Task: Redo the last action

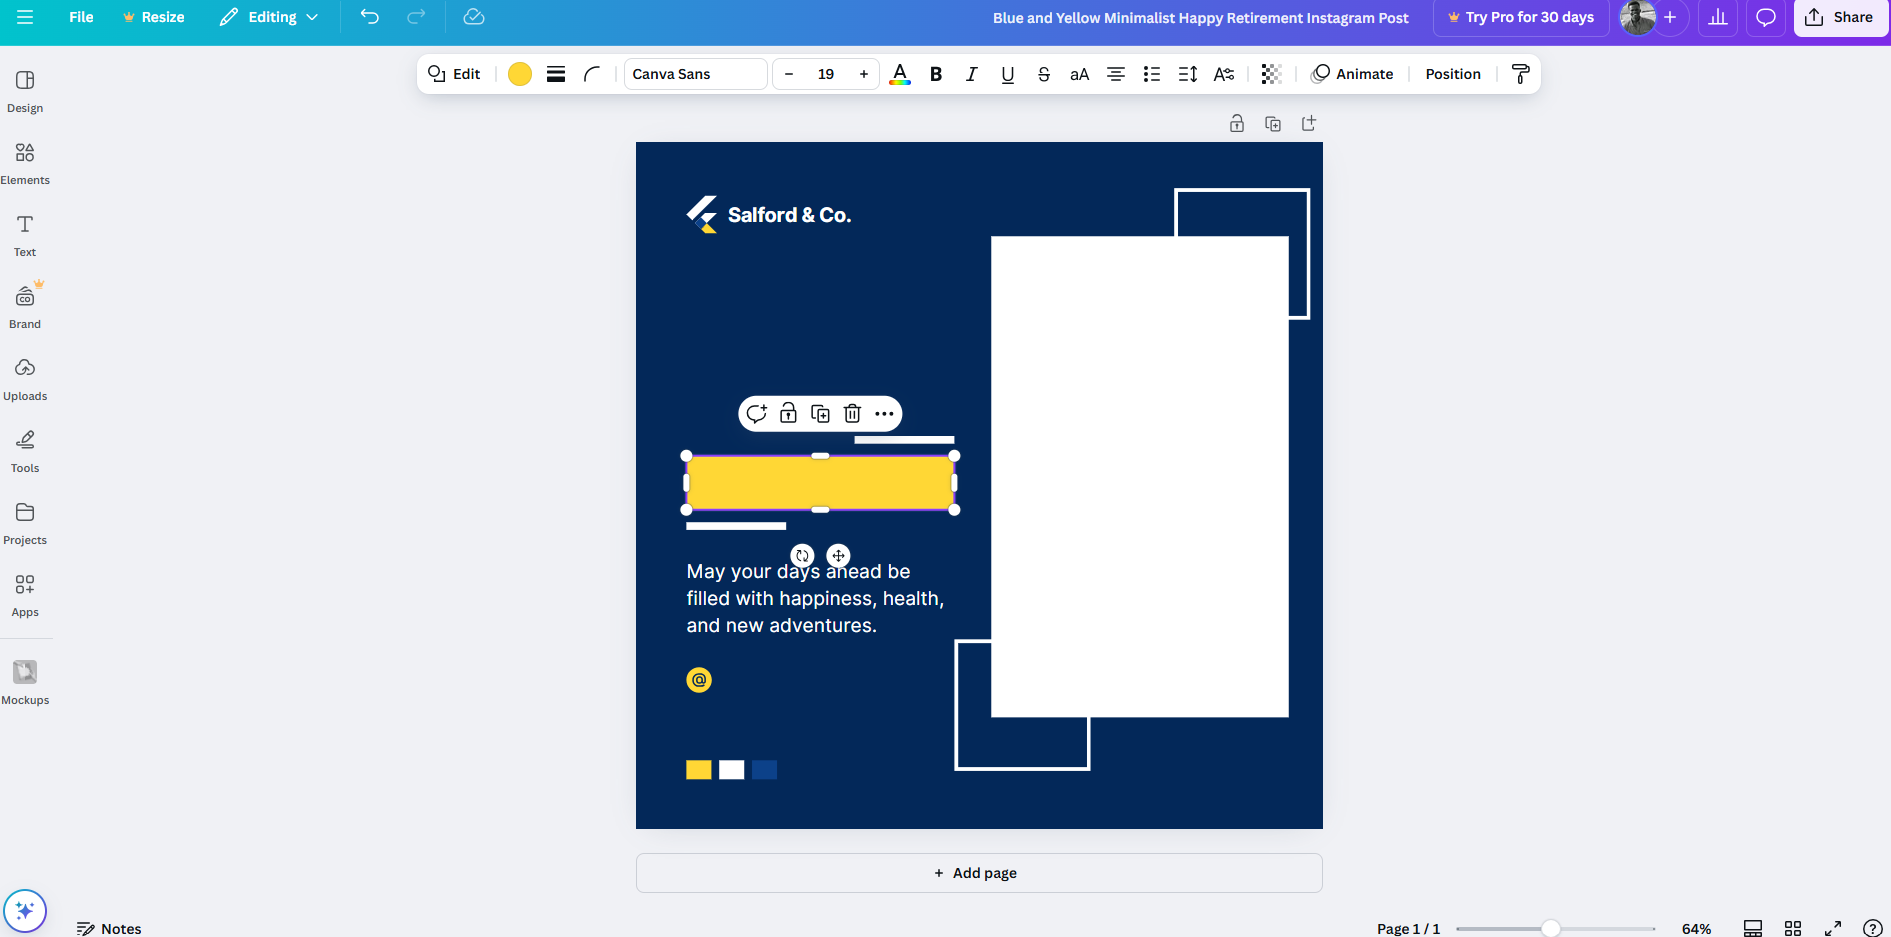Action: (x=416, y=17)
